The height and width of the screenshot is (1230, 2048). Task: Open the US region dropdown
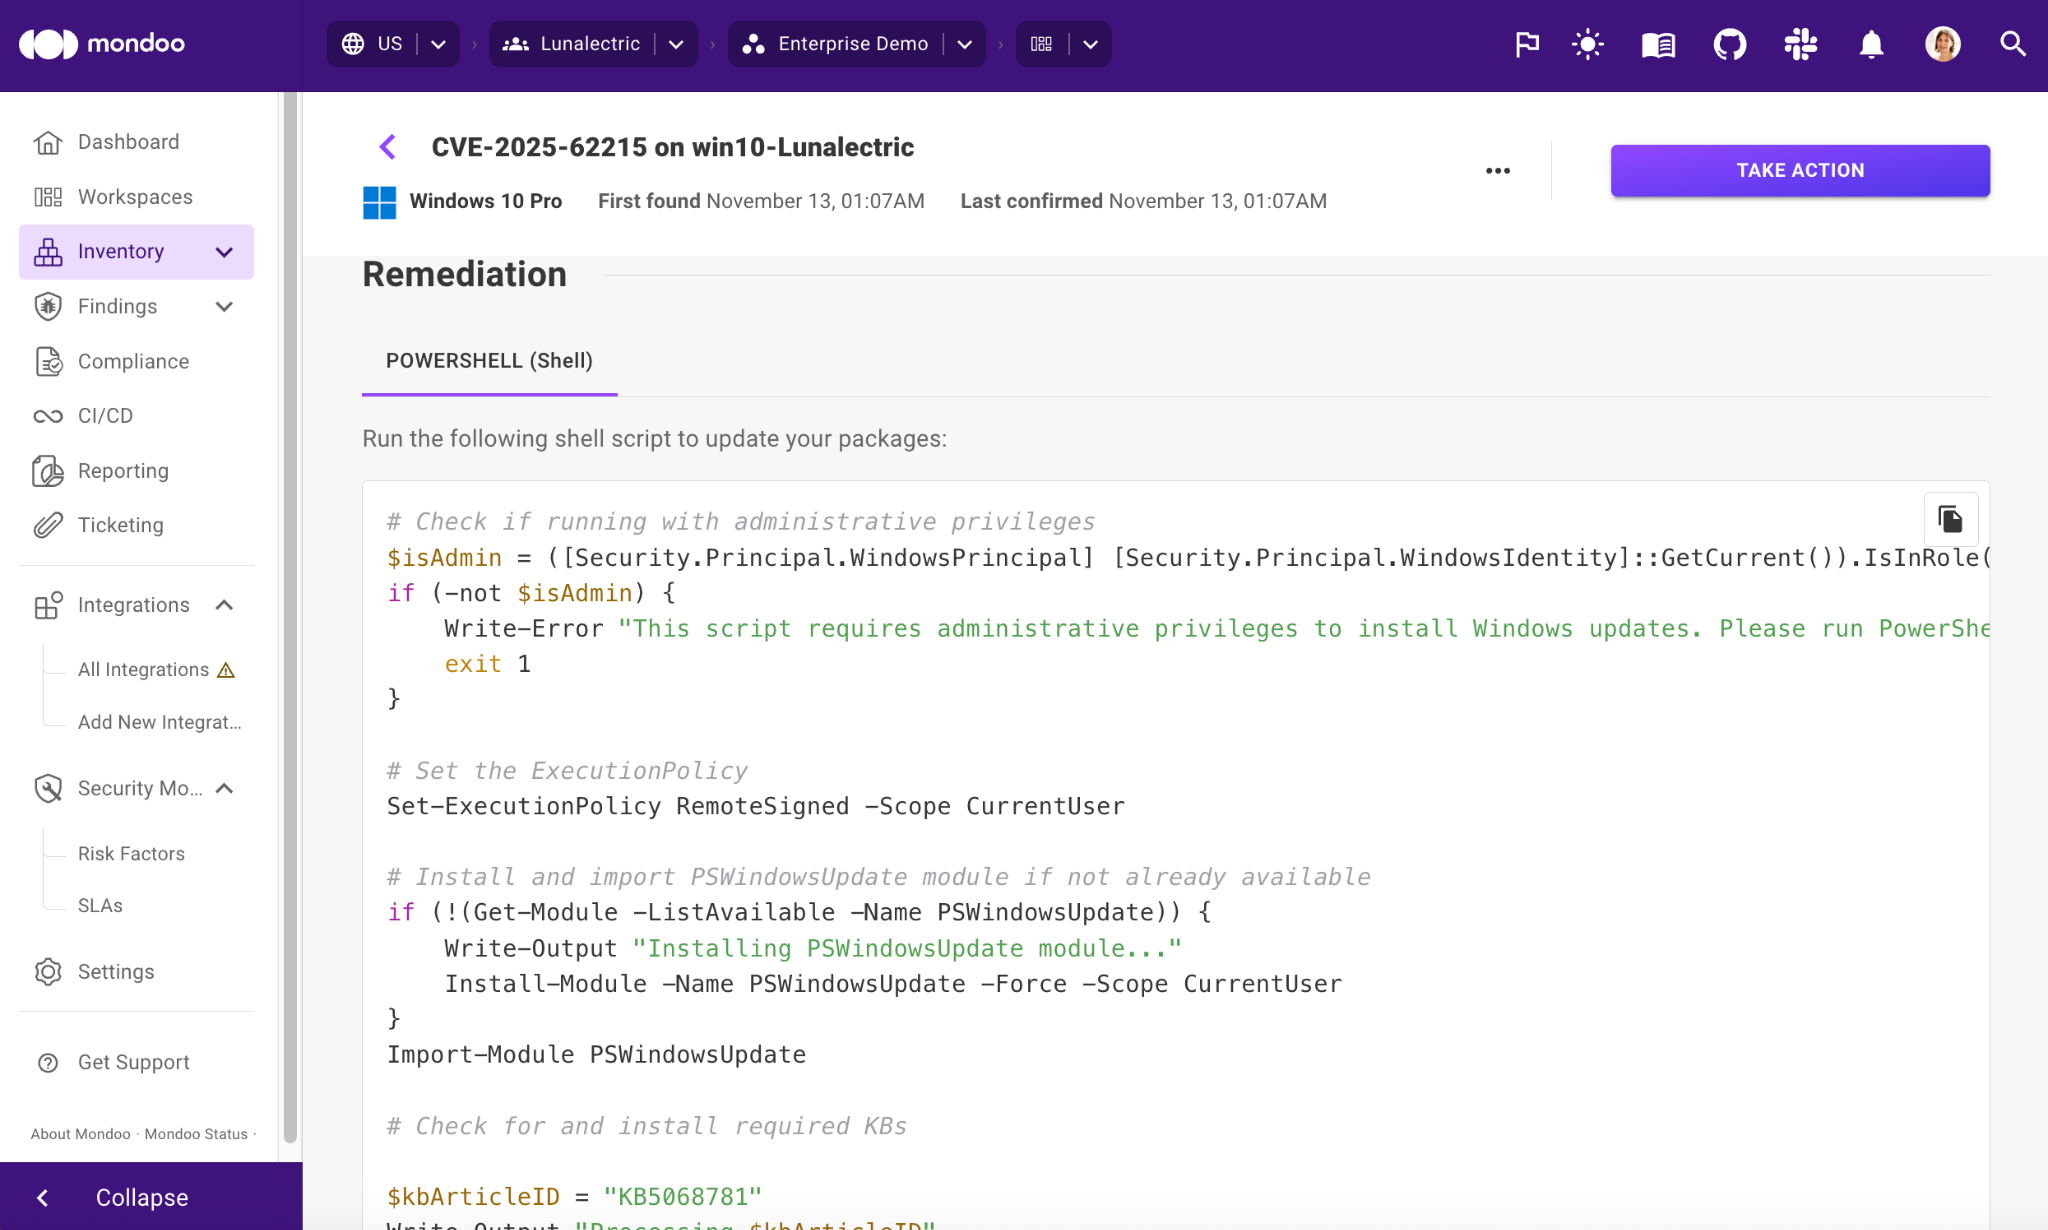click(x=438, y=44)
